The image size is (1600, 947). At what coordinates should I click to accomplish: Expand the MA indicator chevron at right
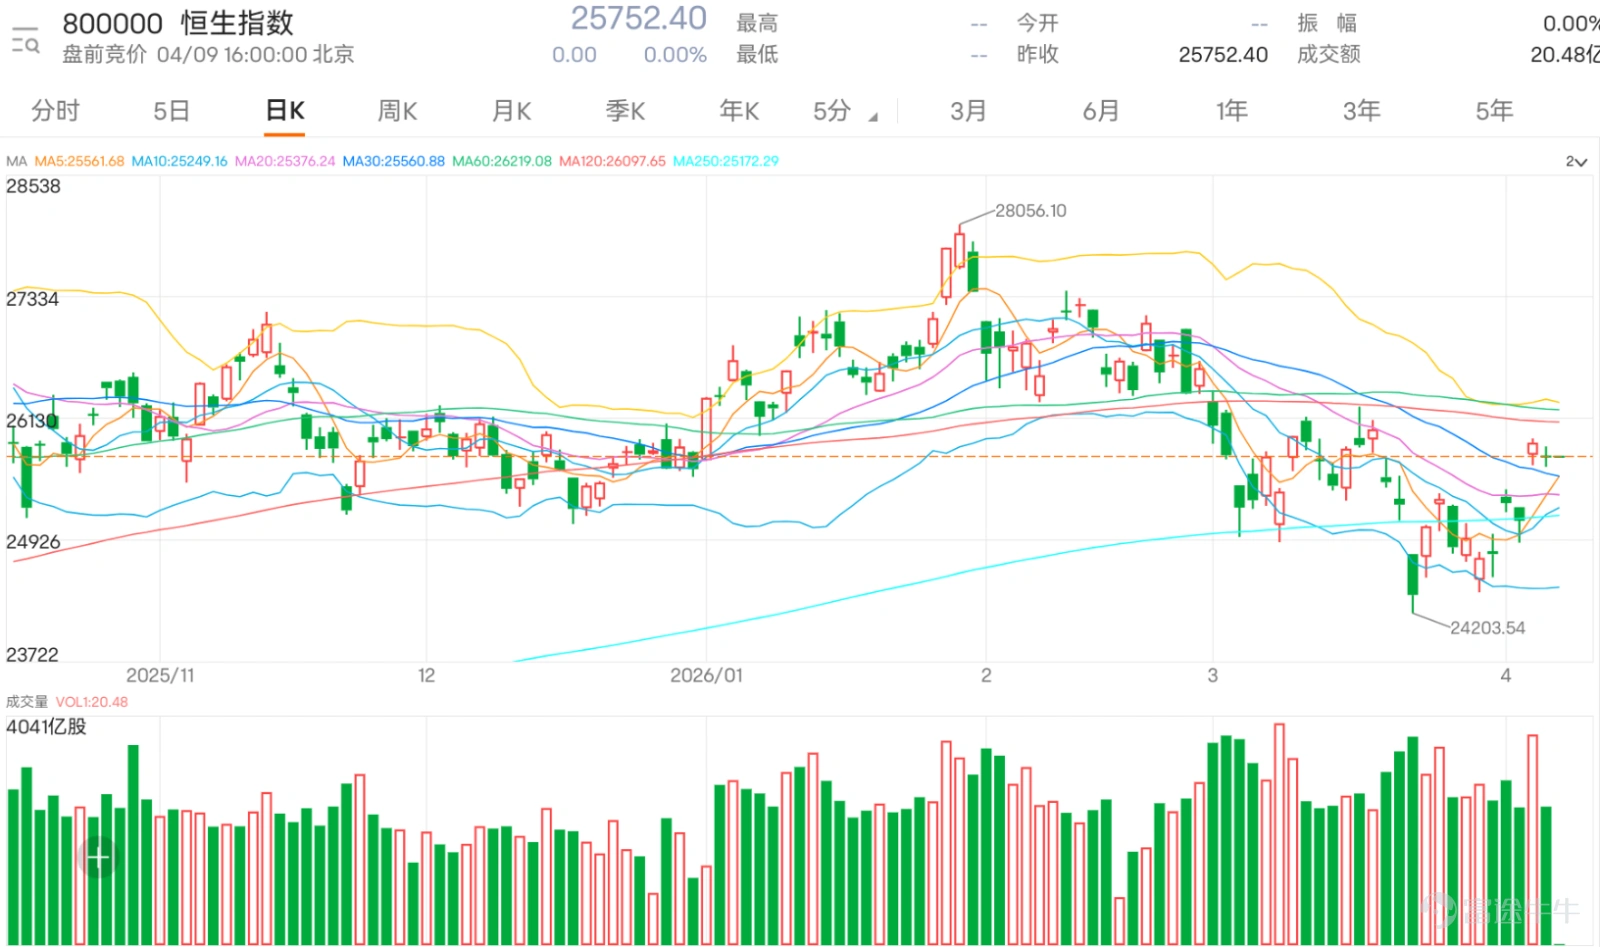coord(1576,161)
